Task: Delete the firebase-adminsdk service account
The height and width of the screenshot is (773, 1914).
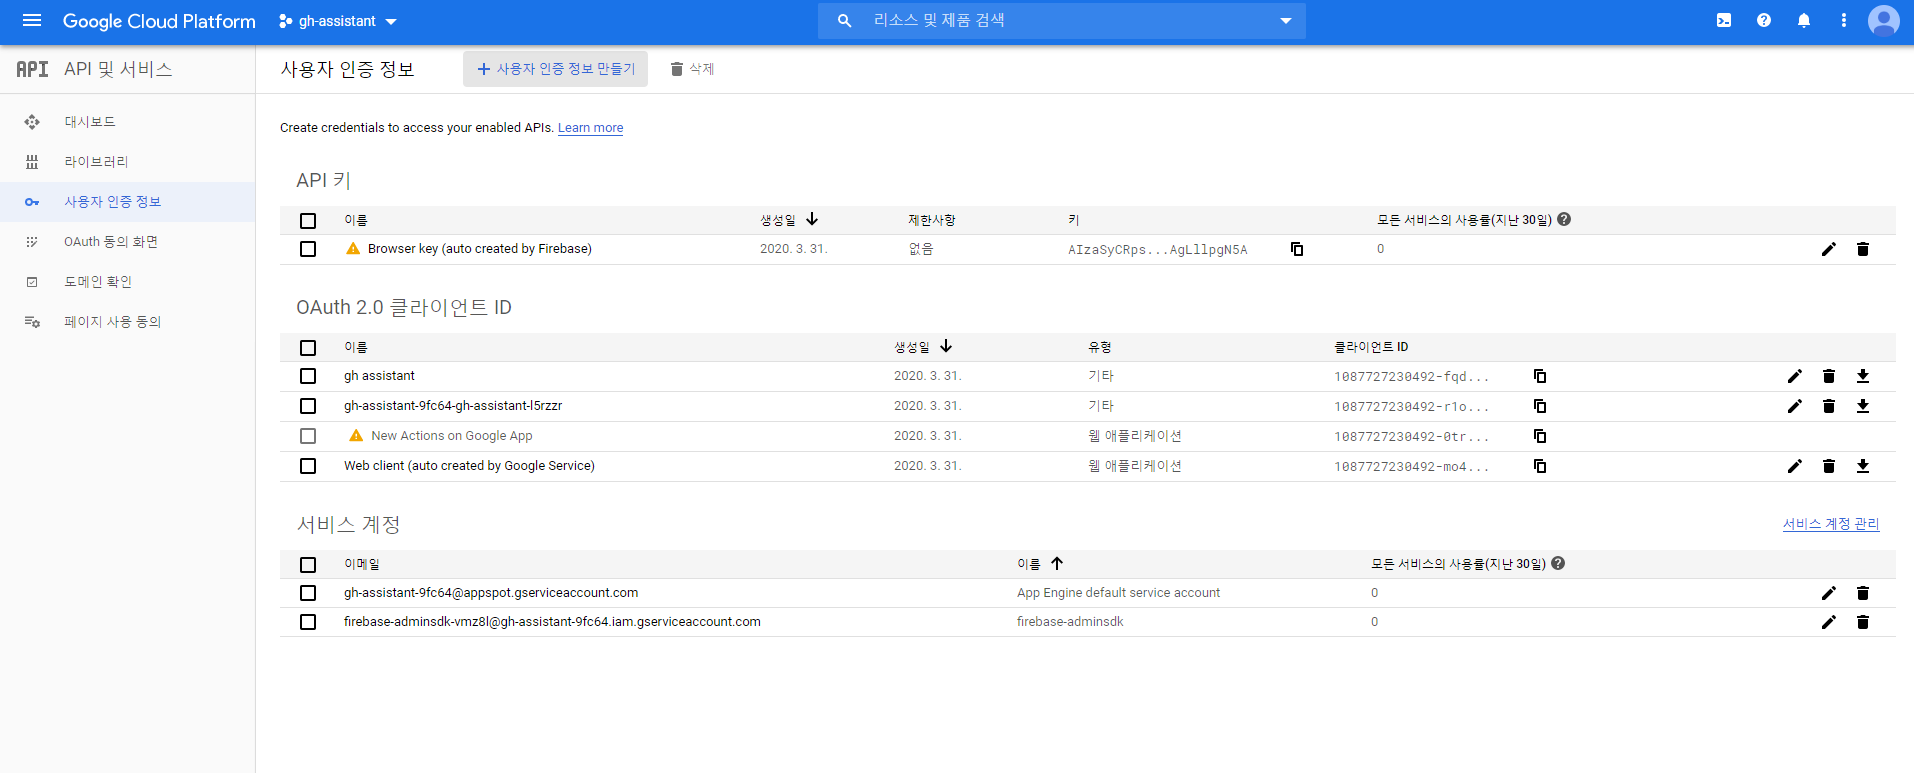Action: pyautogui.click(x=1863, y=622)
